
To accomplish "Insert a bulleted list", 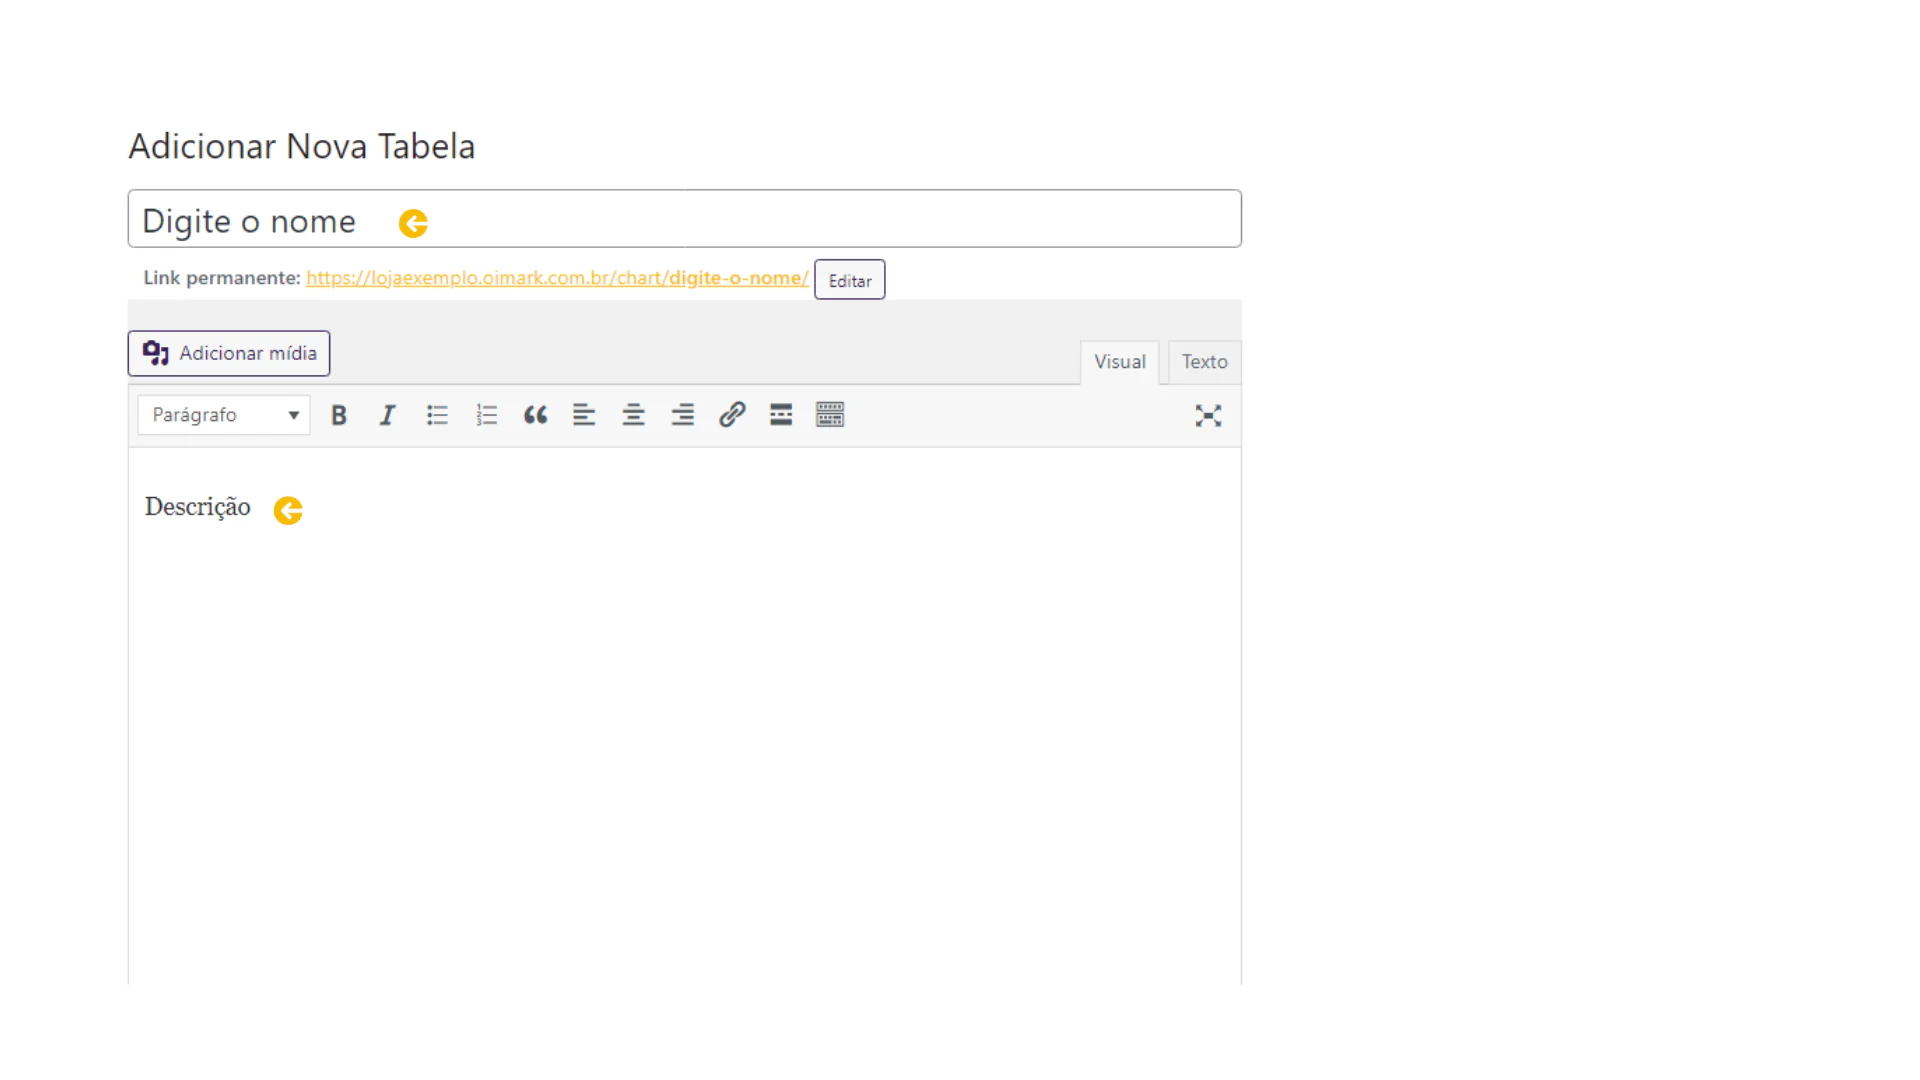I will coord(437,415).
